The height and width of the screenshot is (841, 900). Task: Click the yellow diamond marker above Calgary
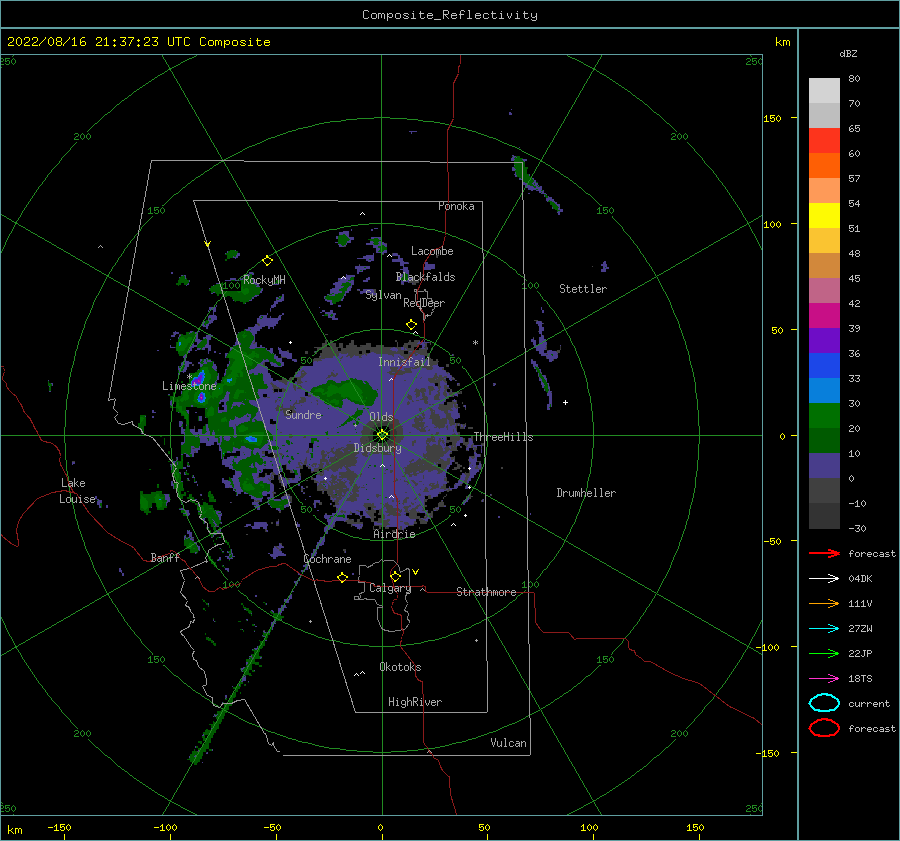tap(395, 576)
